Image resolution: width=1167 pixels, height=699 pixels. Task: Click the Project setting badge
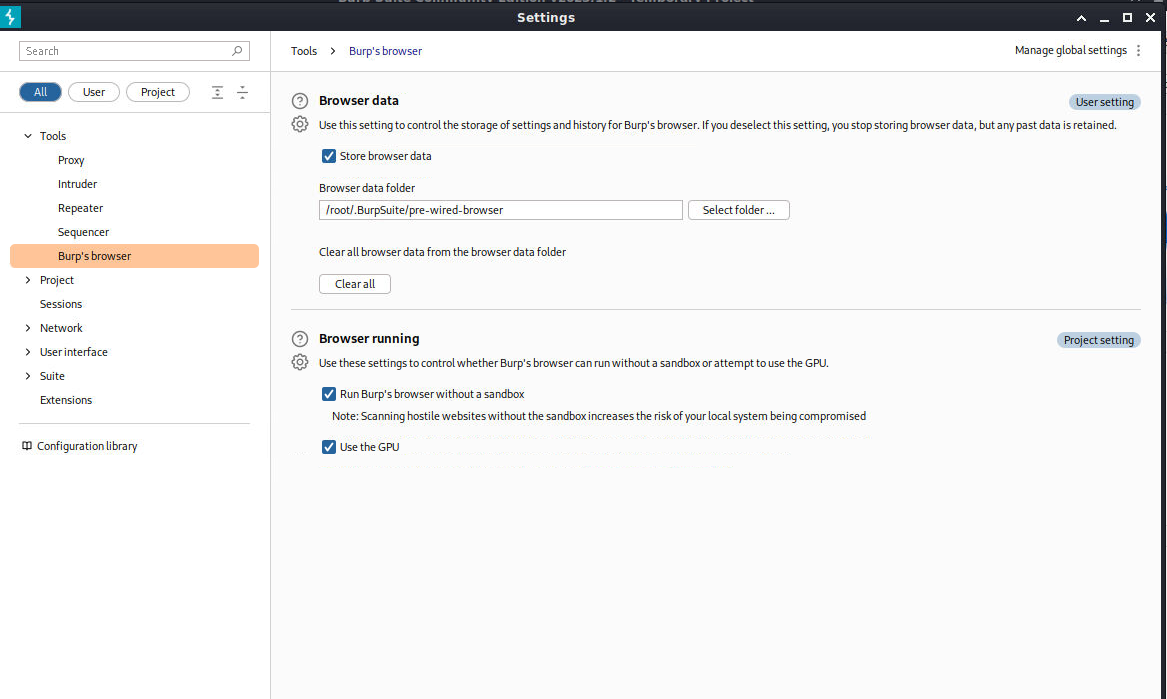(1099, 340)
